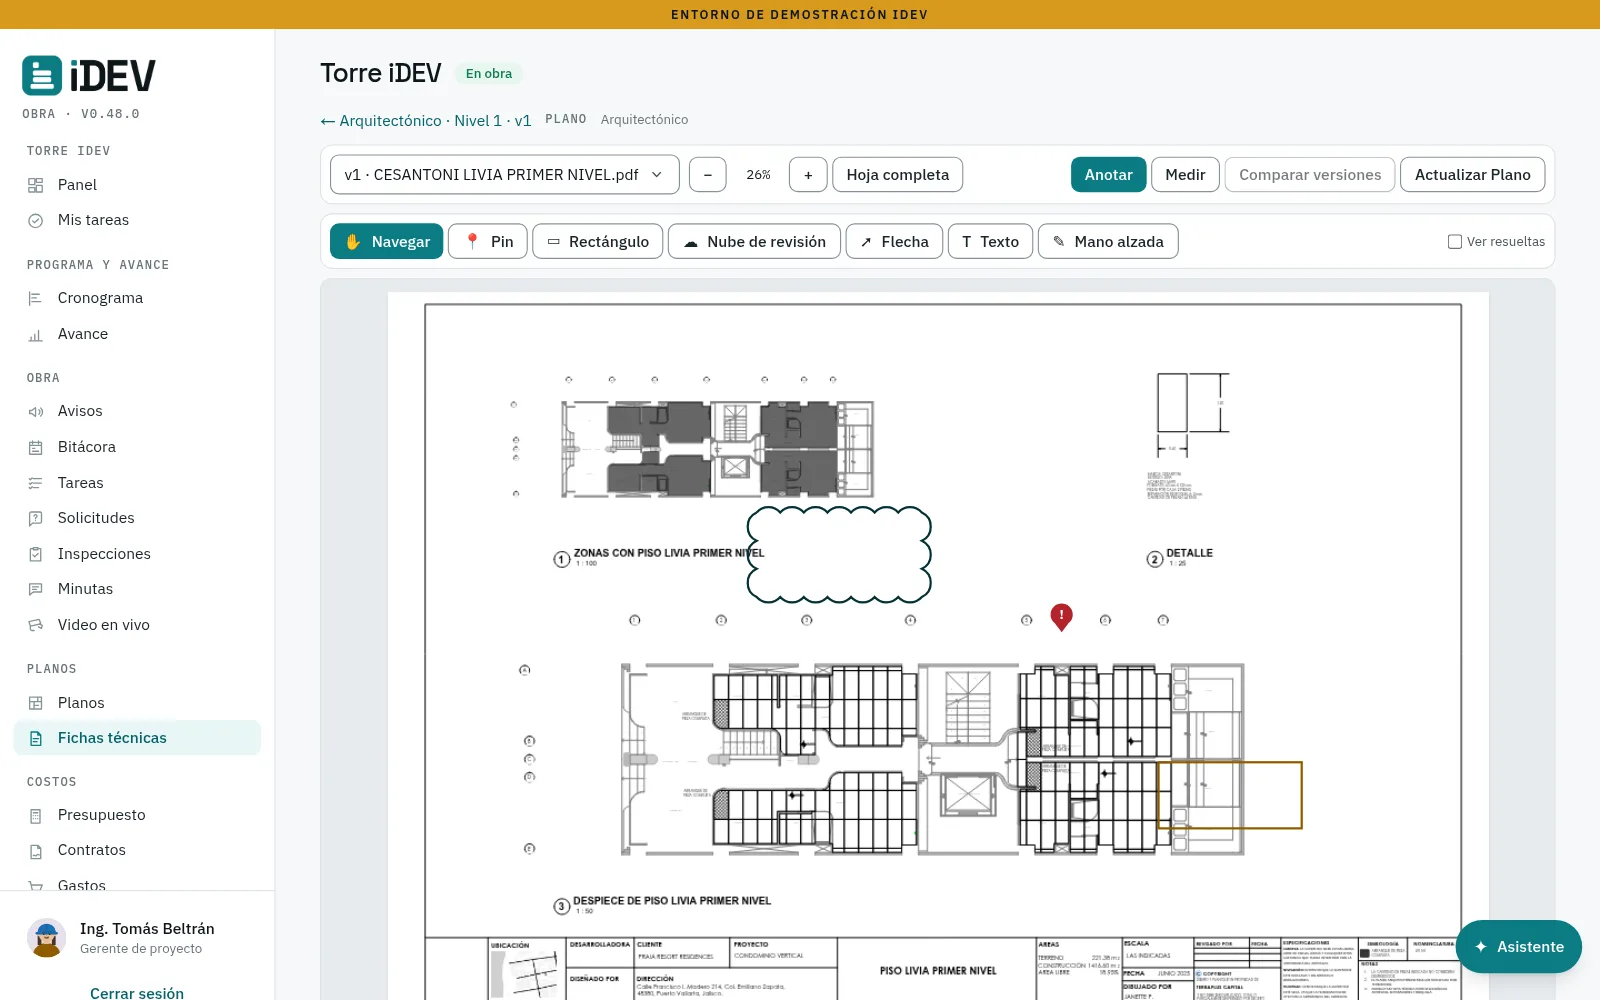Open the Asistente chat button
This screenshot has height=1000, width=1600.
click(x=1518, y=946)
